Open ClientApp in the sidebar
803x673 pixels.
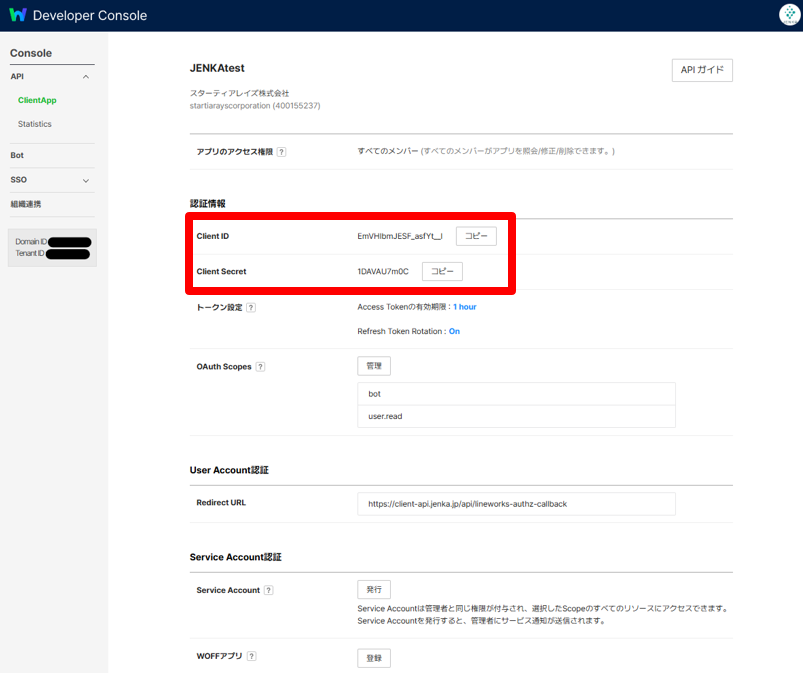[x=37, y=100]
